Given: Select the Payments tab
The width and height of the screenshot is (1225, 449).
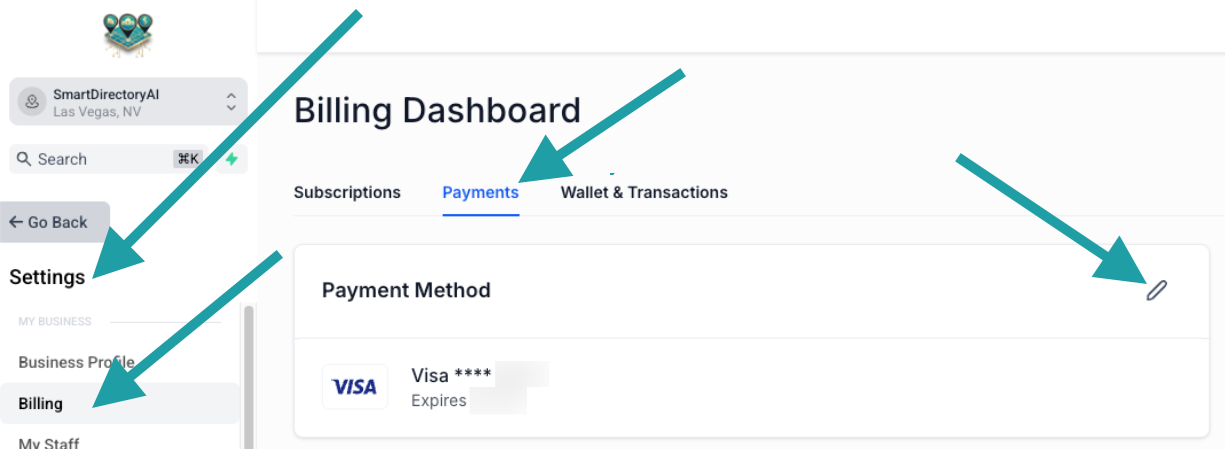Looking at the screenshot, I should pyautogui.click(x=481, y=192).
